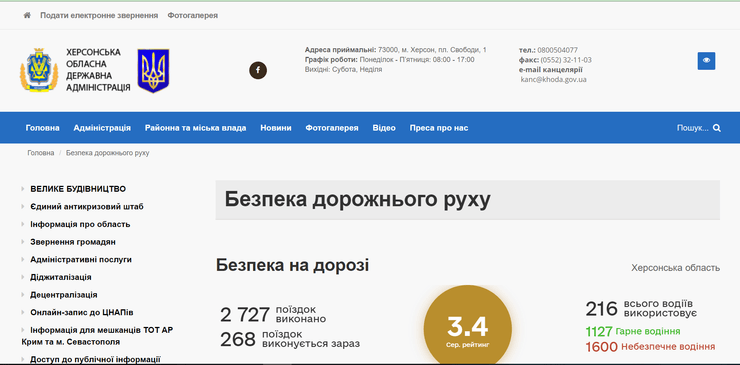Click 'ХЕРСОНСЬКА ОБЛАСНА ДЕРЖАВНА АДМІНІСТРАЦІЯ' title
Viewport: 740px width, 365px height.
[98, 70]
